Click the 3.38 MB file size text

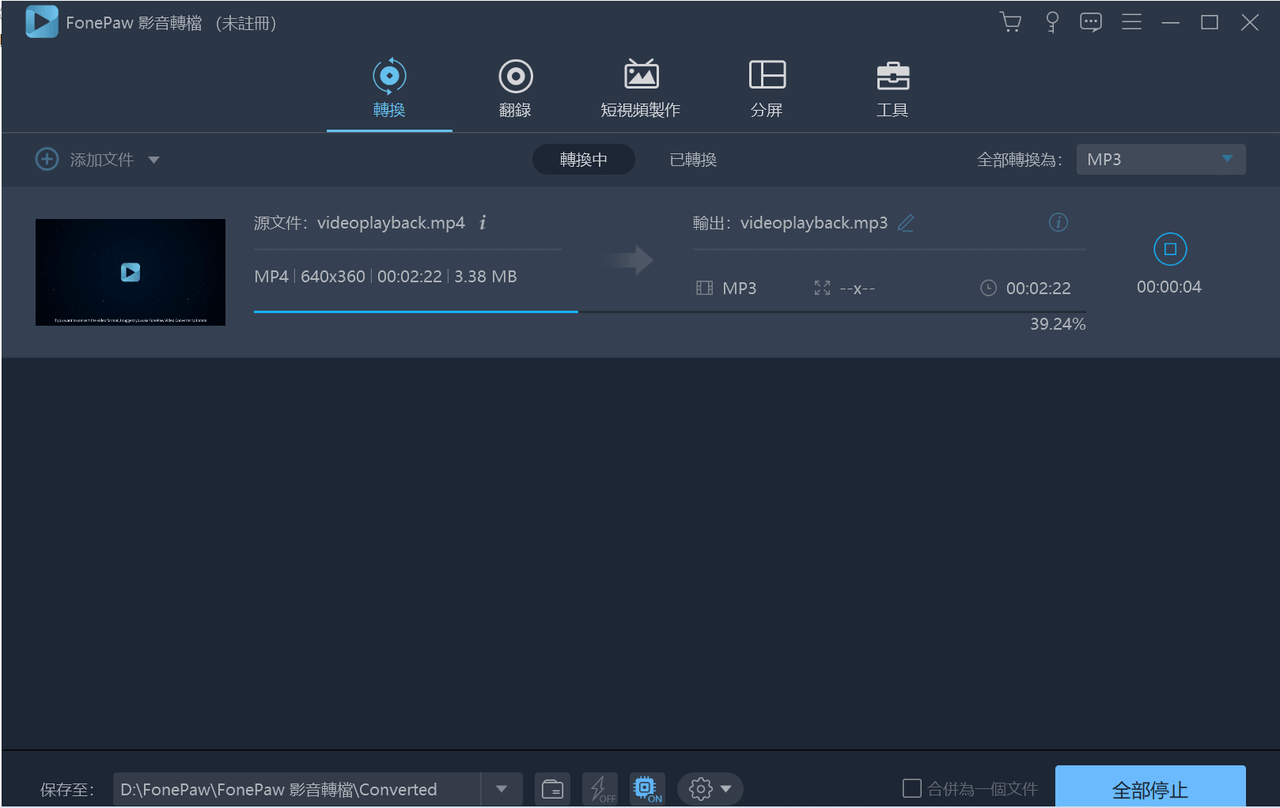[486, 276]
